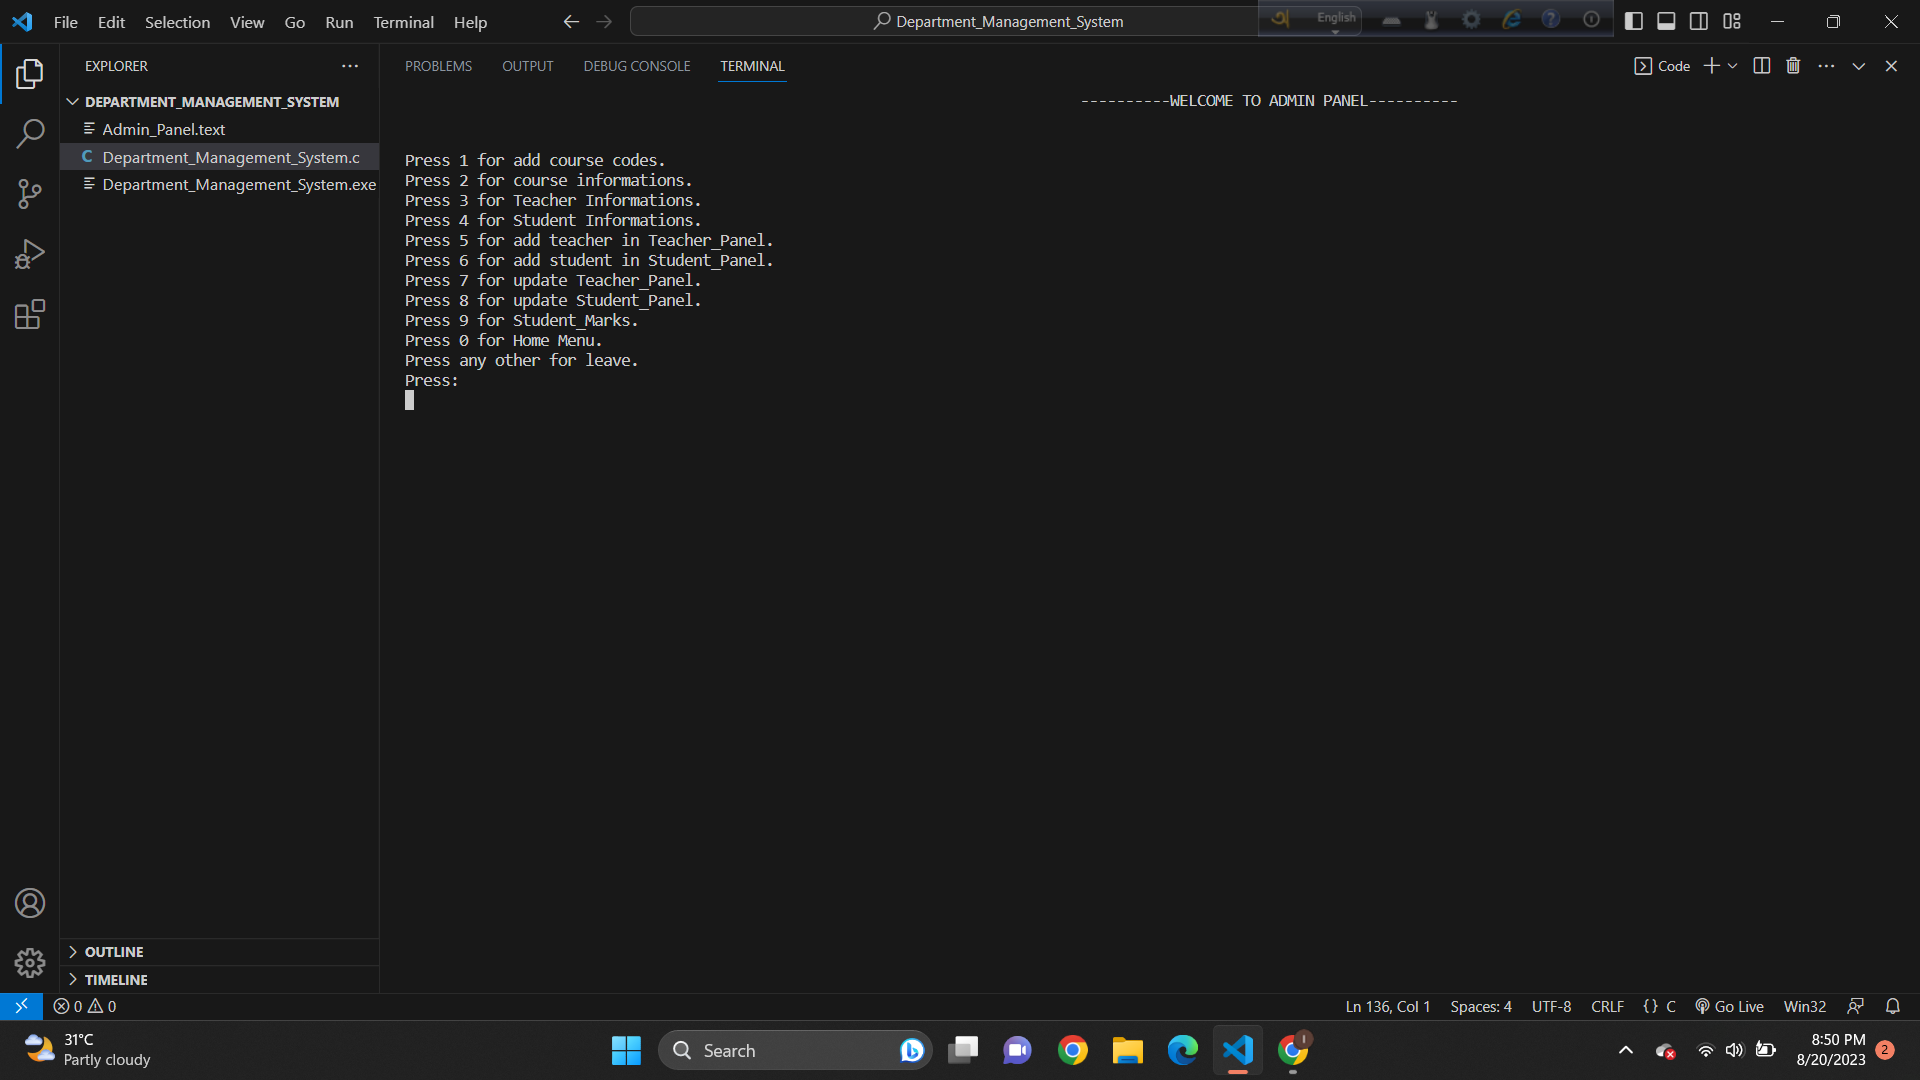Kill the terminal with the trash icon

tap(1792, 65)
